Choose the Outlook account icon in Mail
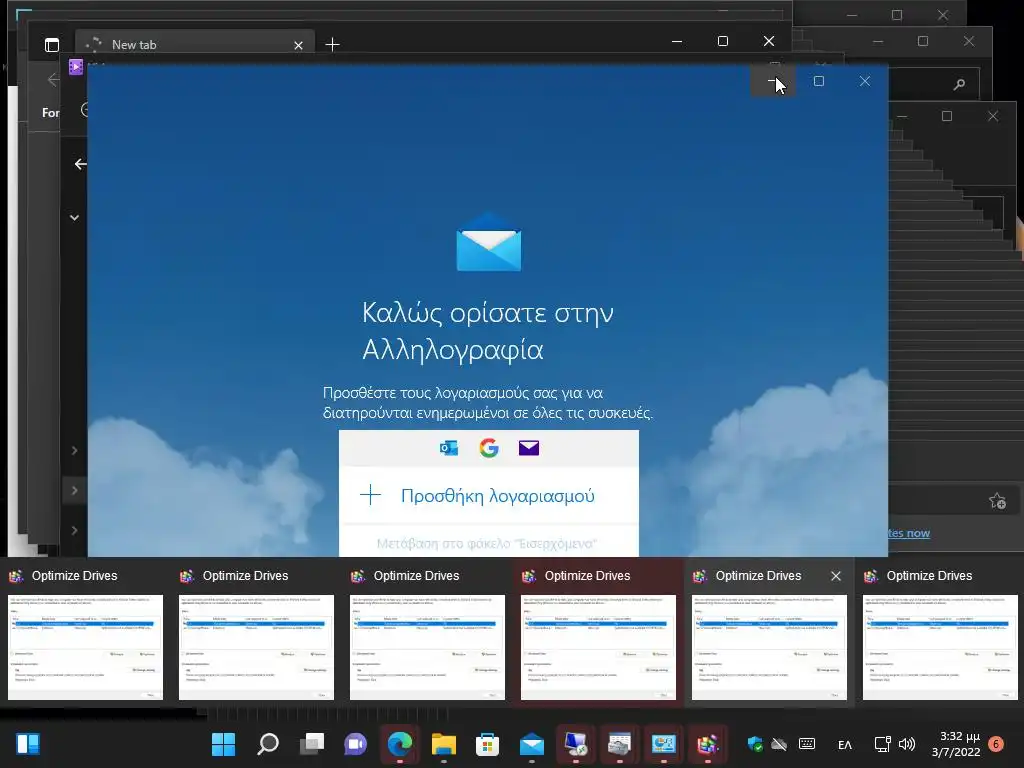The width and height of the screenshot is (1024, 768). point(449,448)
